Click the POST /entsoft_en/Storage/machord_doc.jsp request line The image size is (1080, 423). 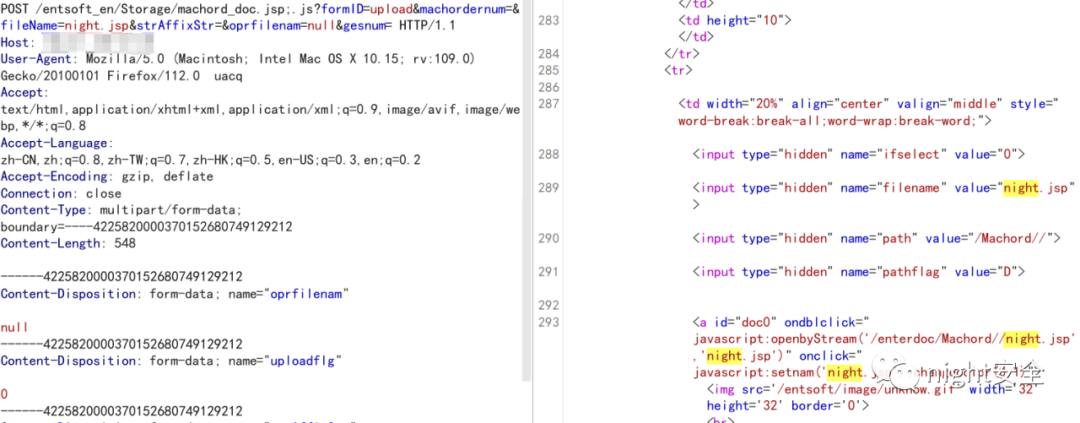[x=260, y=9]
